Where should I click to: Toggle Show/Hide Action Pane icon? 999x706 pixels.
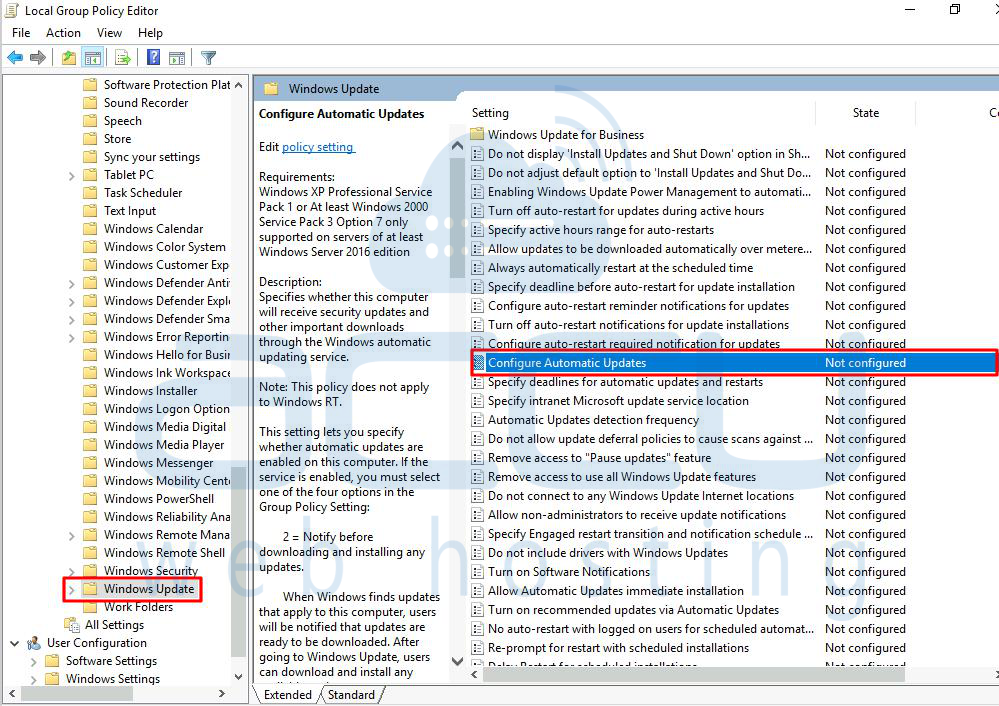[177, 58]
